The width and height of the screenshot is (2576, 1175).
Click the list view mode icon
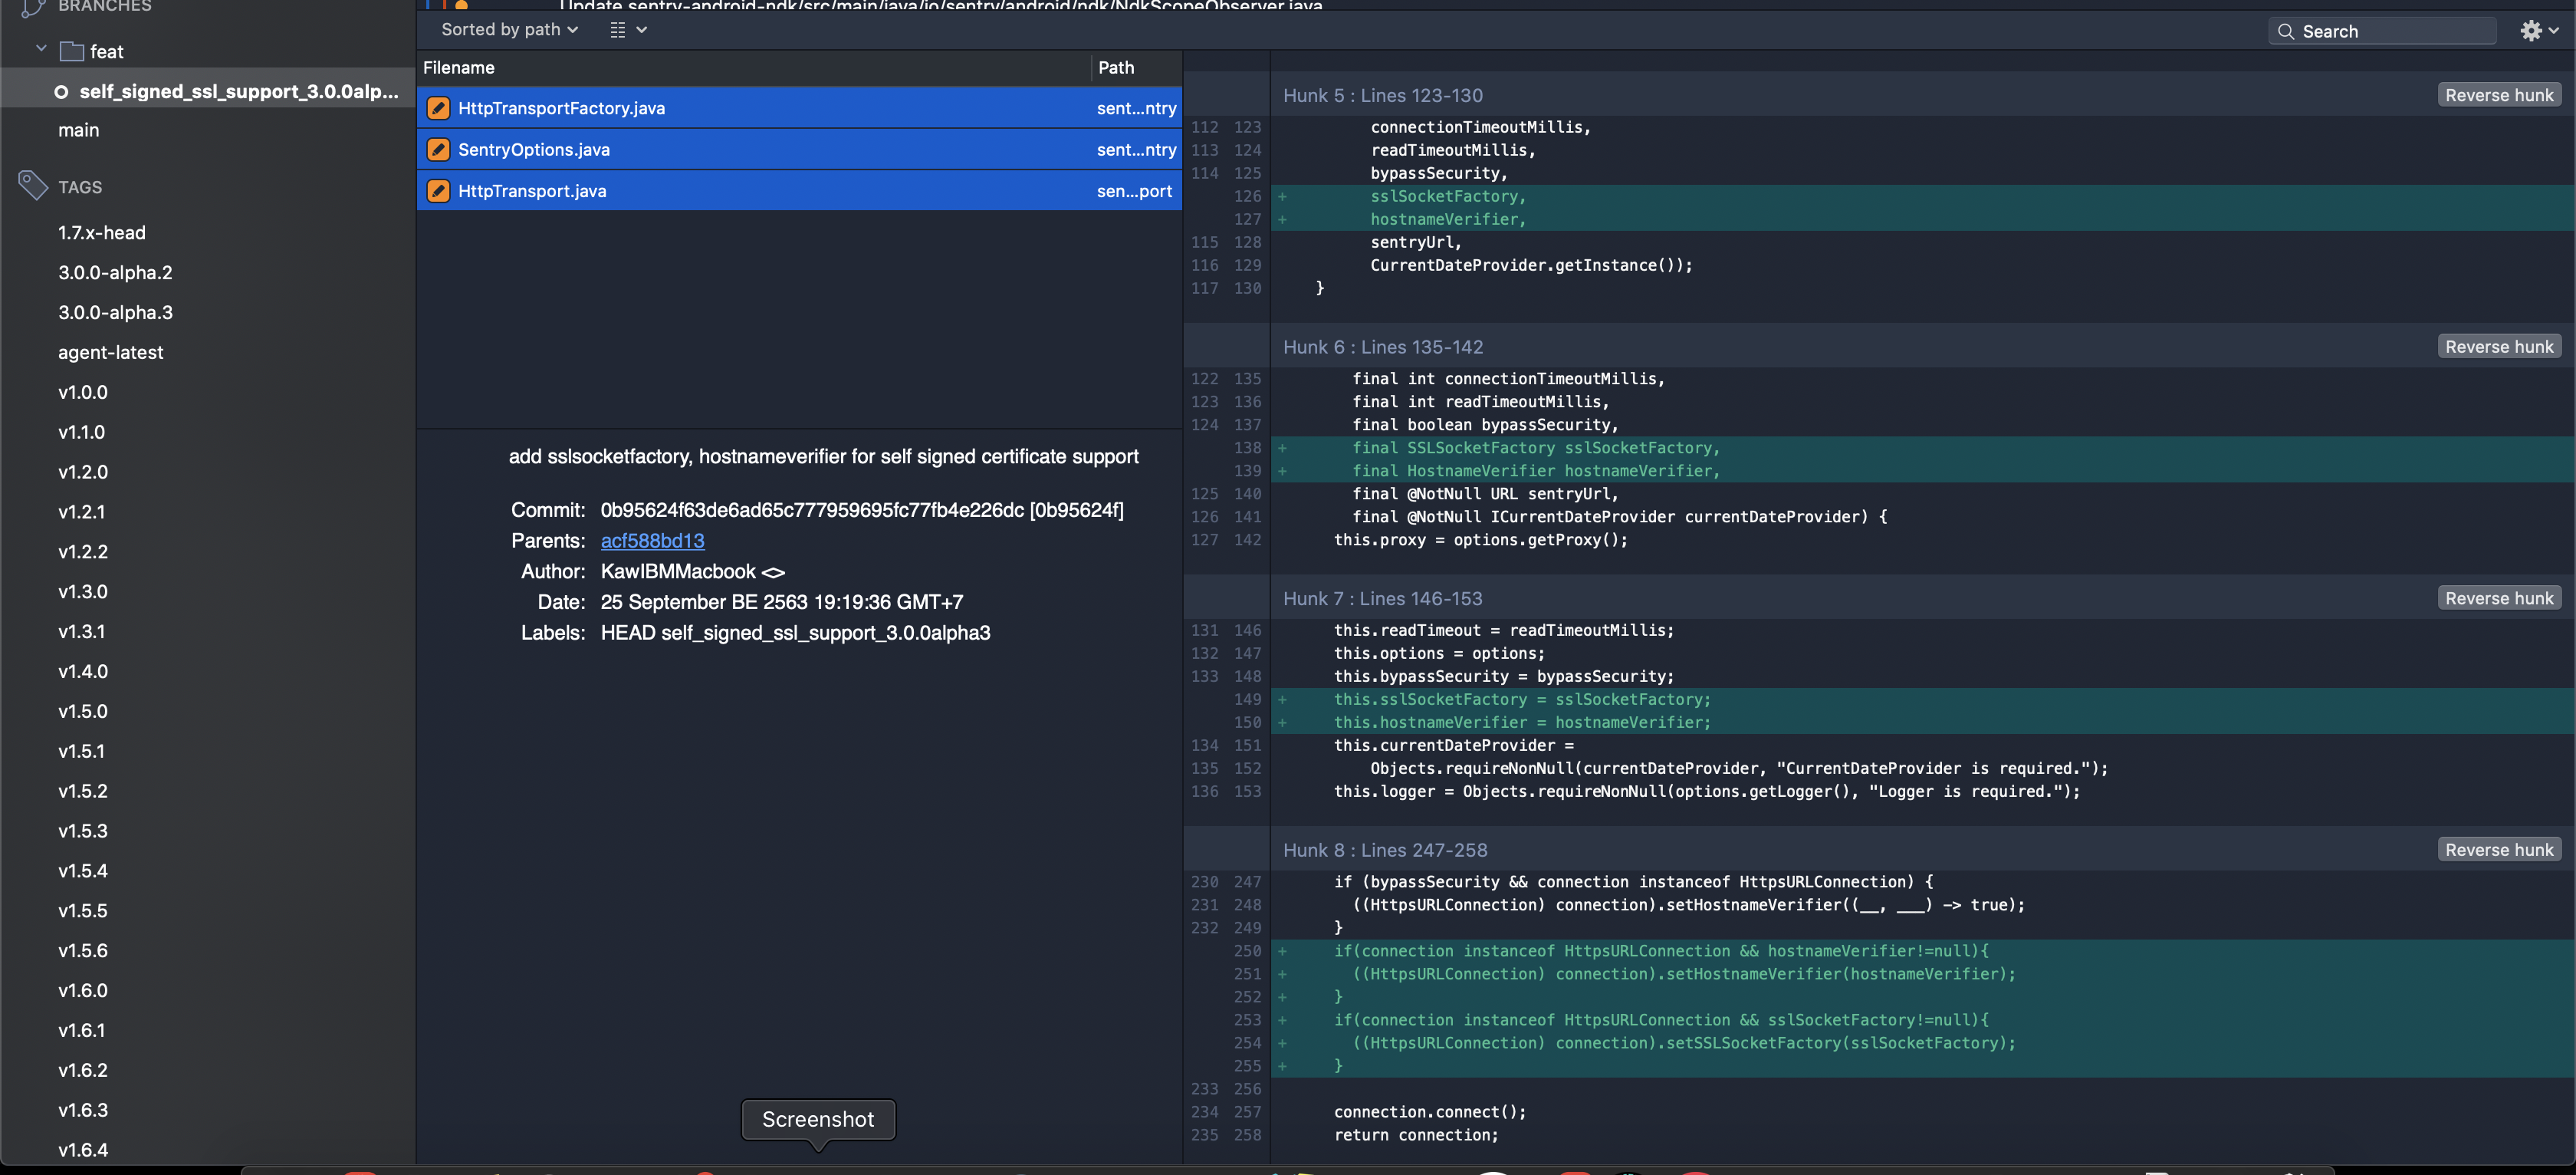pos(618,30)
